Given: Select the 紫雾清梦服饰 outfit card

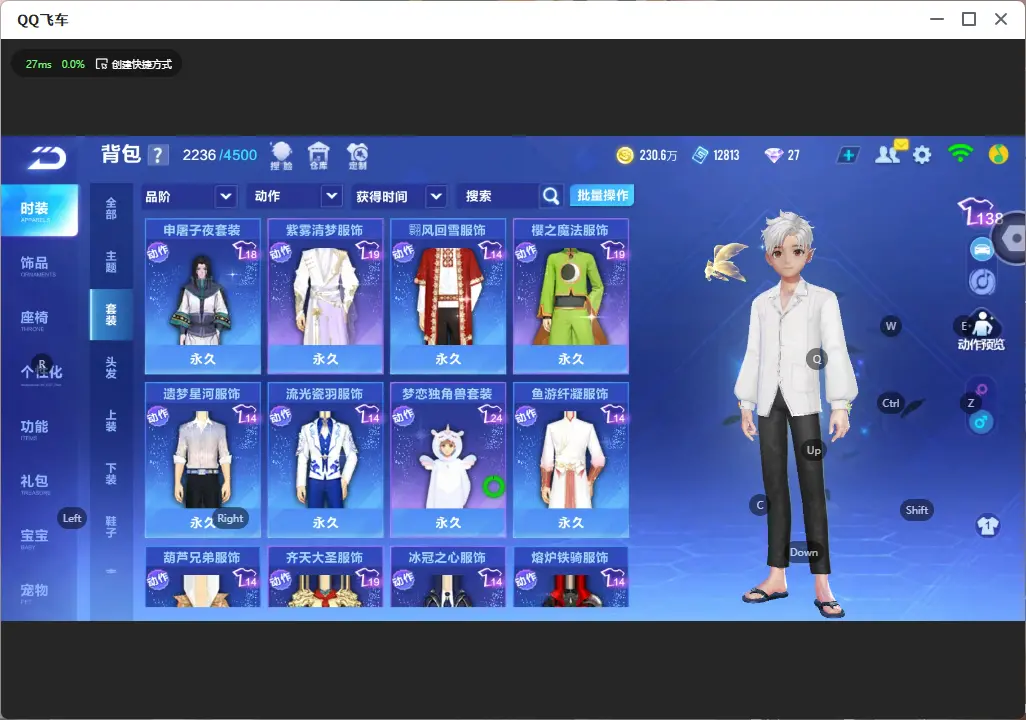Looking at the screenshot, I should [325, 296].
